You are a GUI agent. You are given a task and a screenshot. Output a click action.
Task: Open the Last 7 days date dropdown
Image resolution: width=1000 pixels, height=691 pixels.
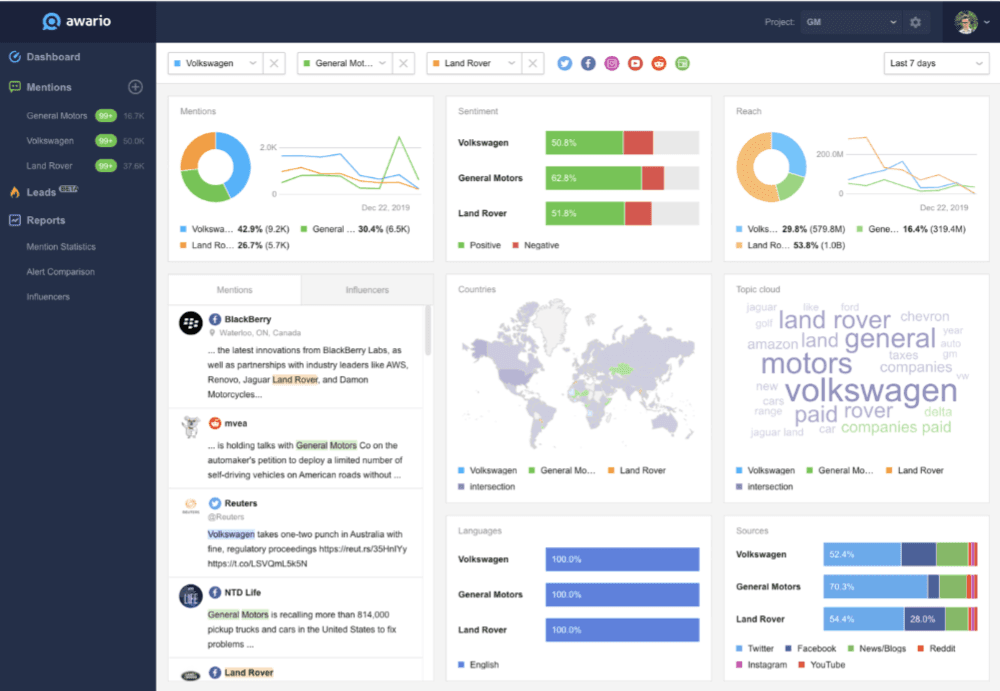(x=935, y=63)
